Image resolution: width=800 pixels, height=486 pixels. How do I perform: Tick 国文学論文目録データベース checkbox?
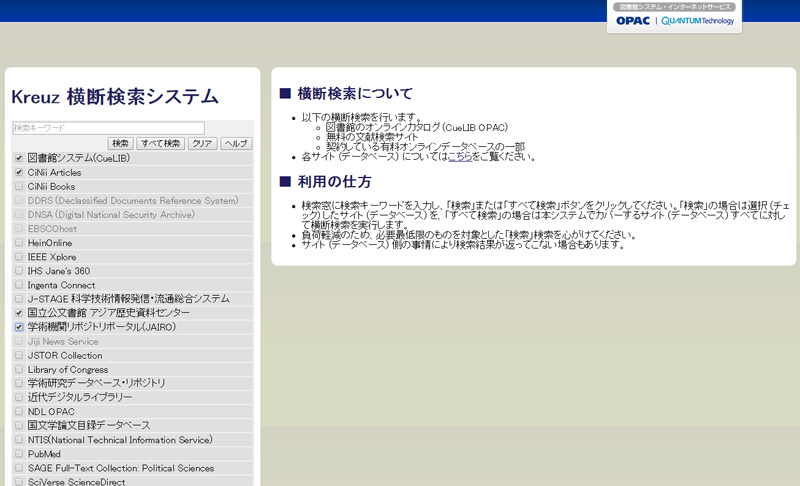pos(19,425)
